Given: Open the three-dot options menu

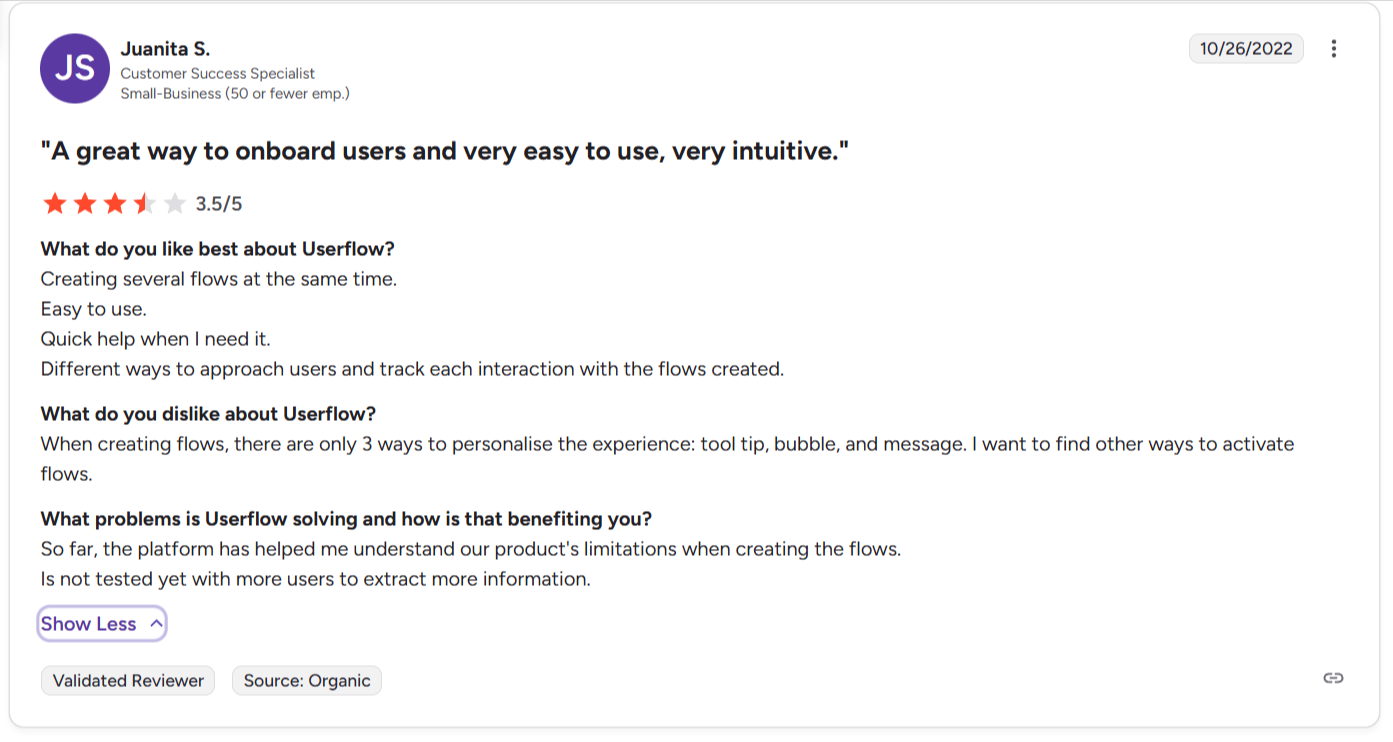Looking at the screenshot, I should (1333, 49).
